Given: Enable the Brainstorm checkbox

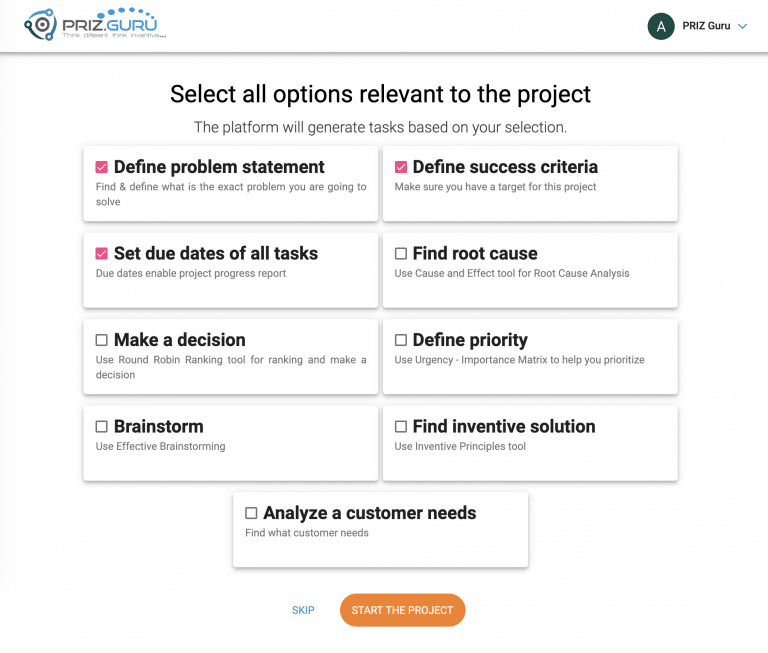Looking at the screenshot, I should [102, 427].
